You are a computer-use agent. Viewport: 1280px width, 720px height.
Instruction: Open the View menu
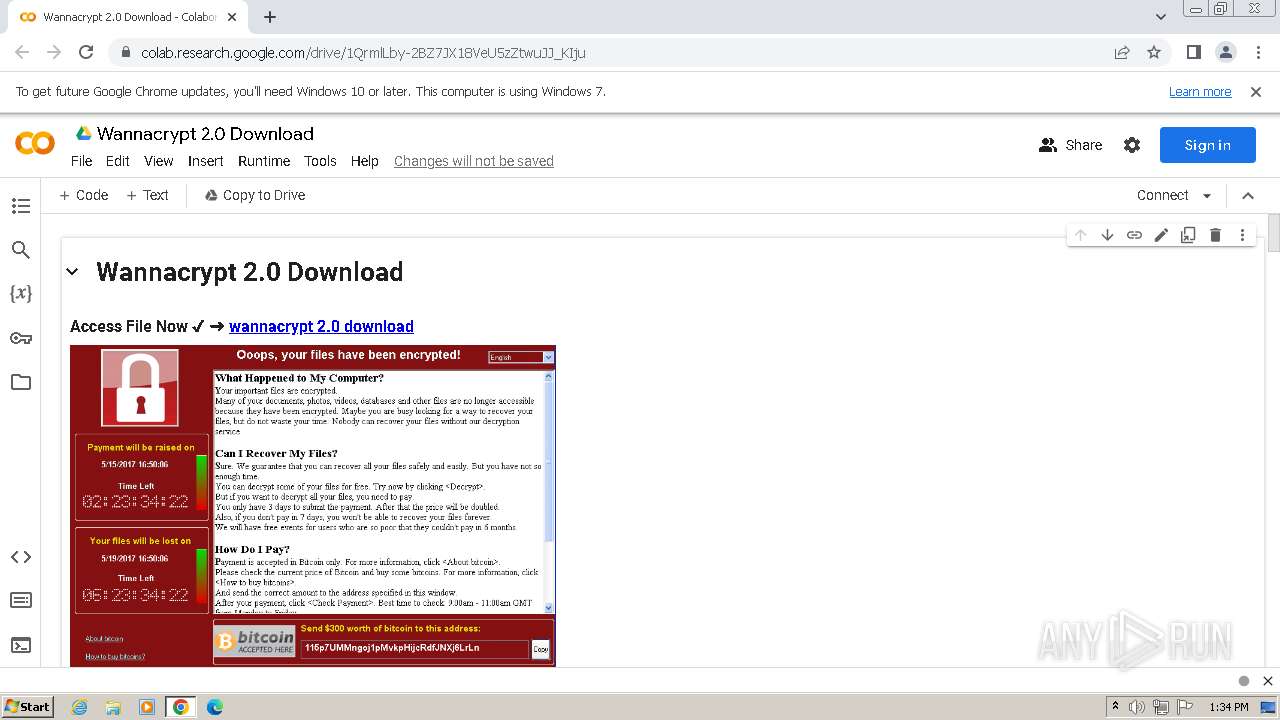tap(159, 161)
